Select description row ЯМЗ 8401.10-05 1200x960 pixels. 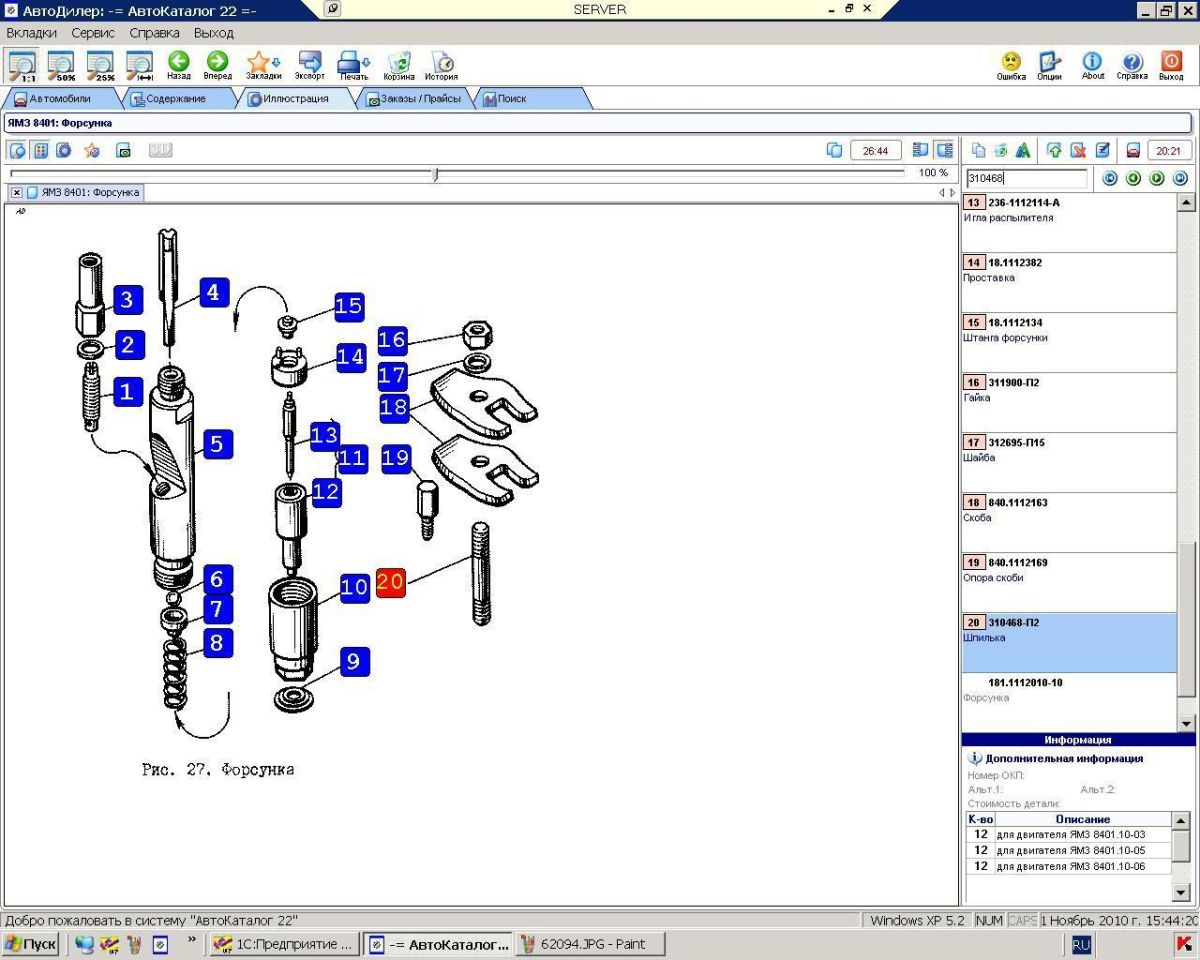1068,850
